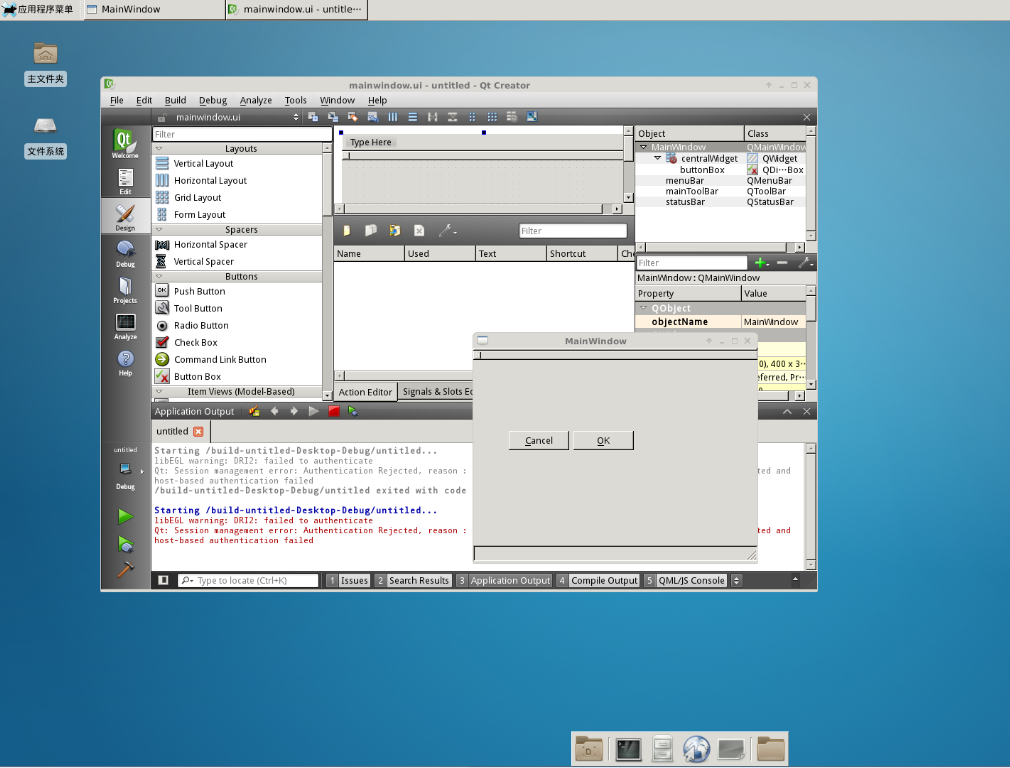This screenshot has height=768, width=1010.
Task: Open output pane chooser arrows in status bar
Action: point(737,580)
